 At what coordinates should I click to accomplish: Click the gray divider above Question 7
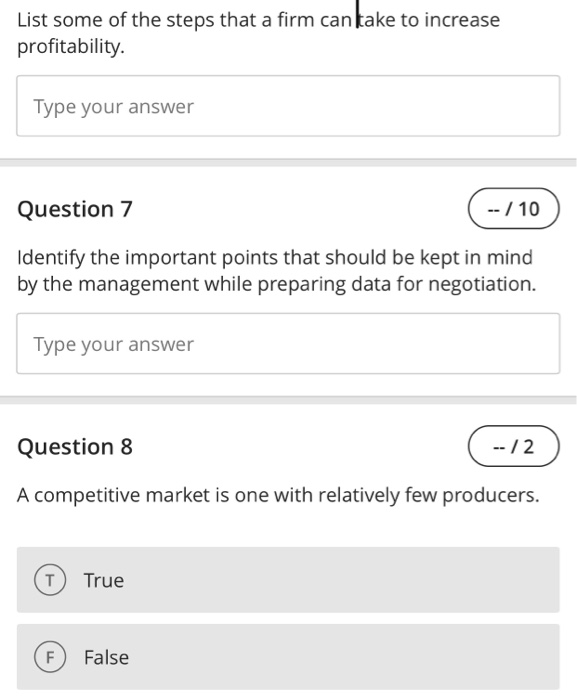pos(288,162)
